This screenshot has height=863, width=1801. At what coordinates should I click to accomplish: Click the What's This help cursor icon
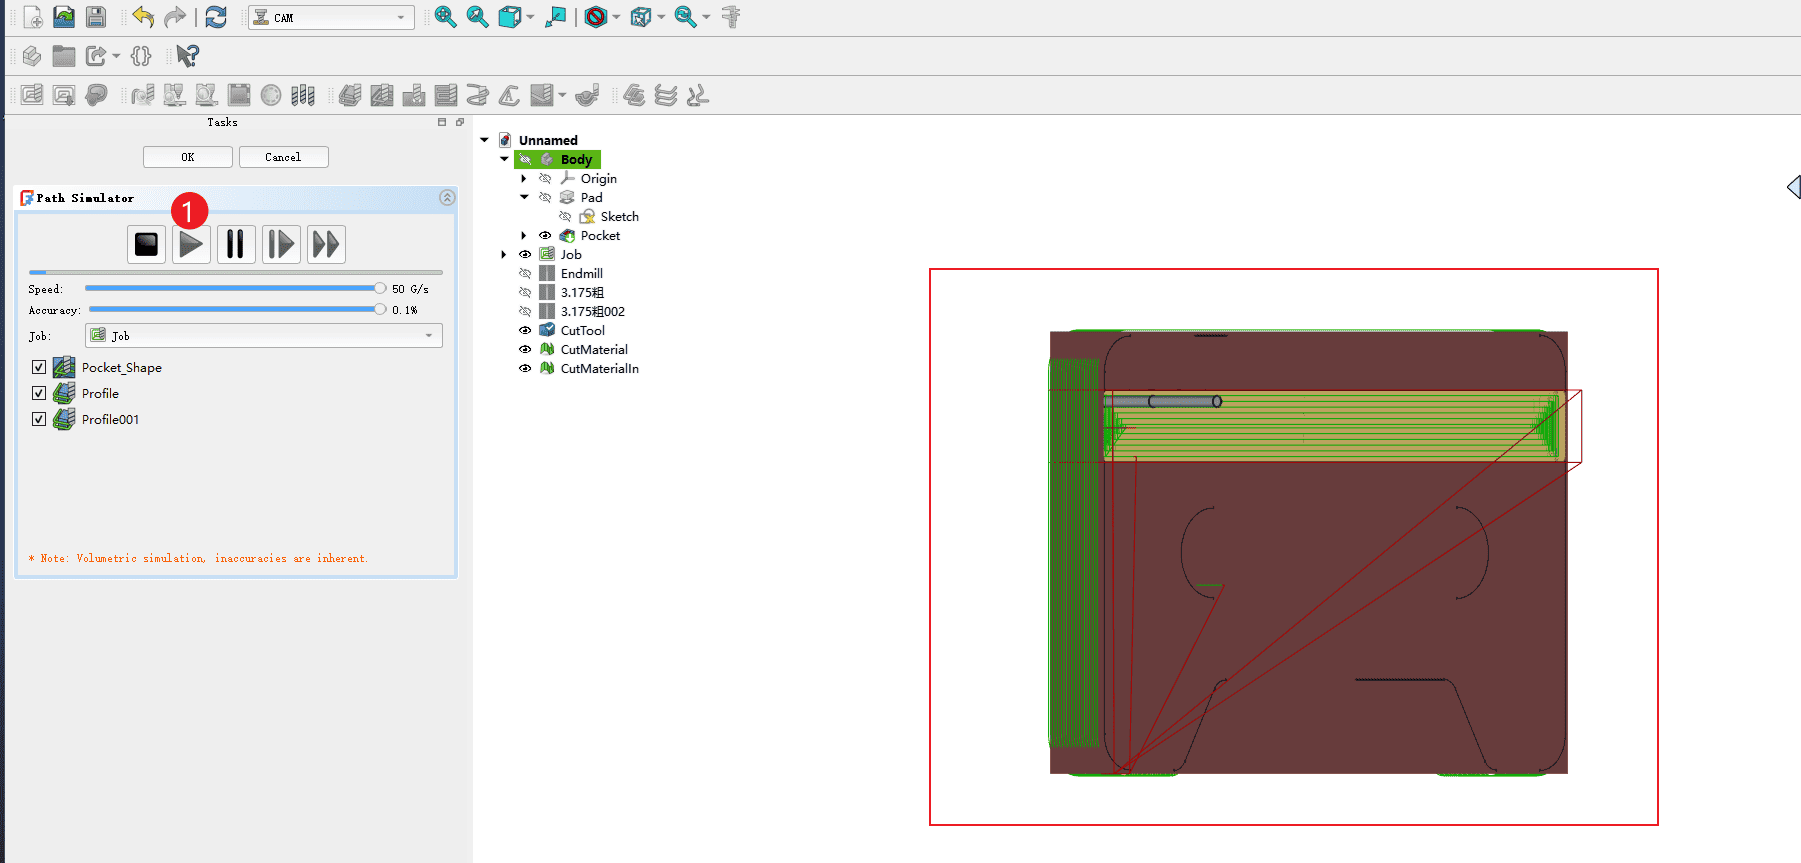(187, 56)
